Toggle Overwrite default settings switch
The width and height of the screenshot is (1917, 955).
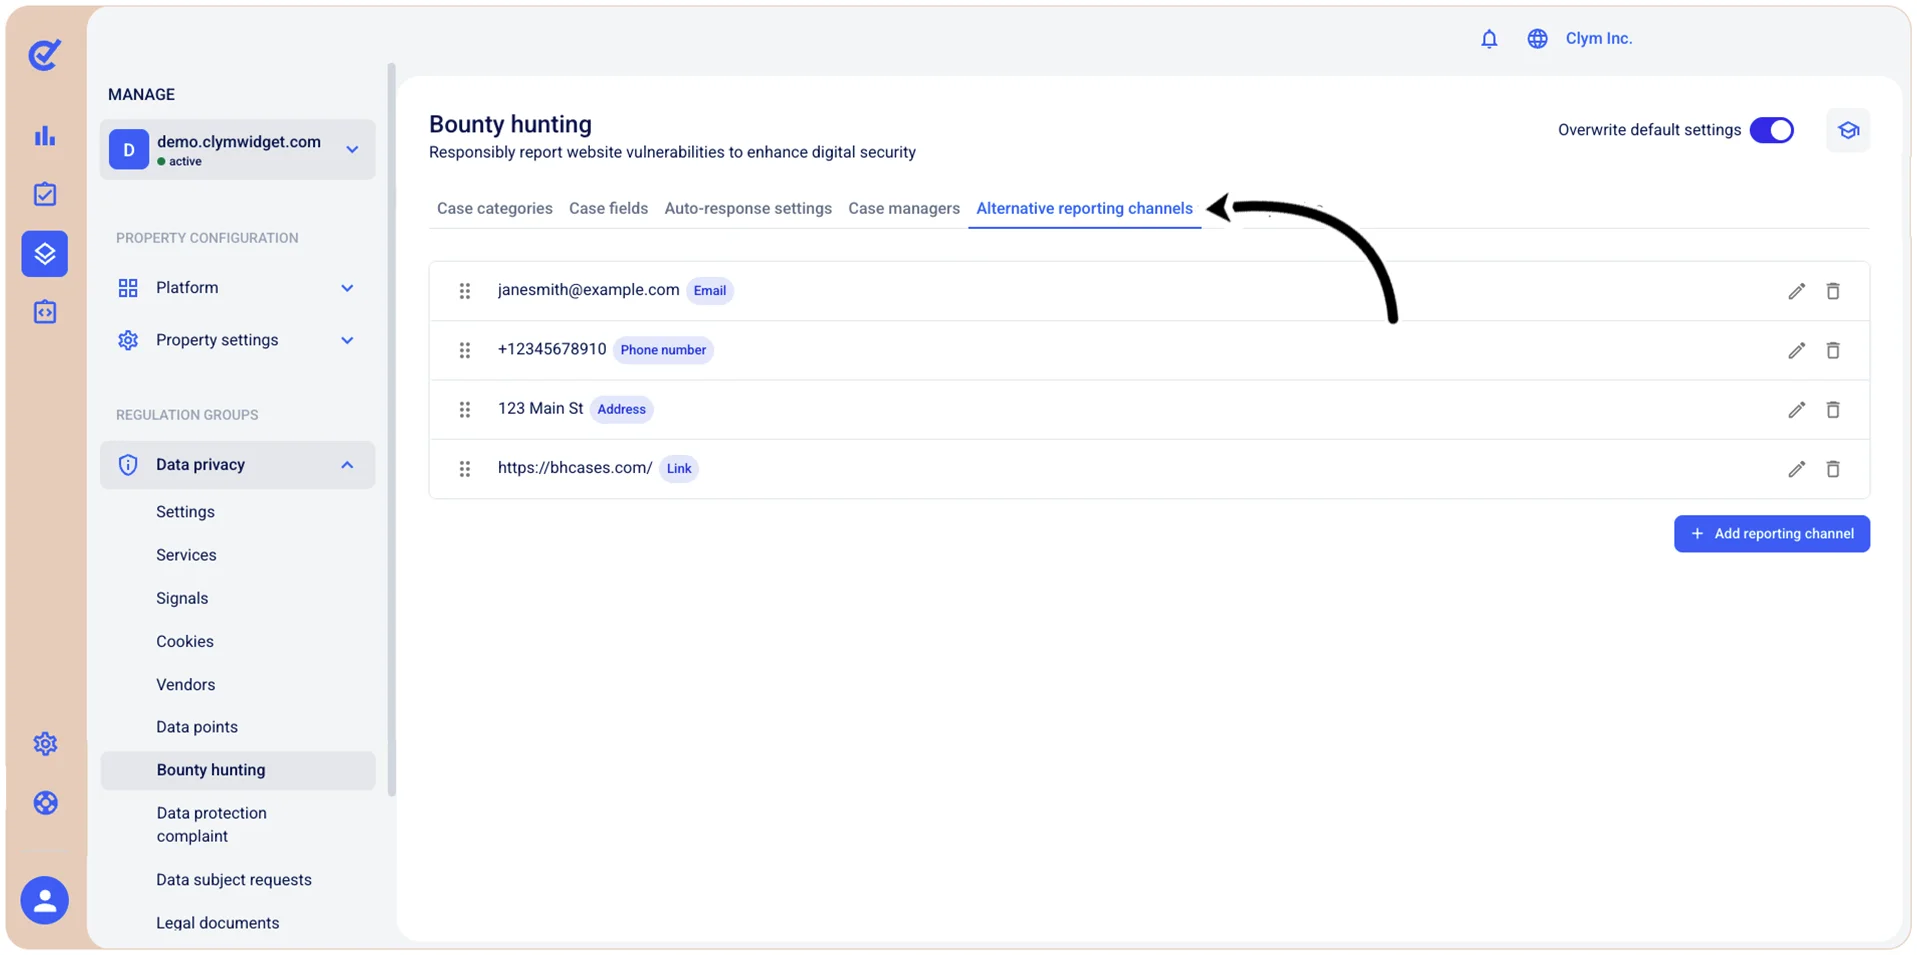[x=1772, y=130]
